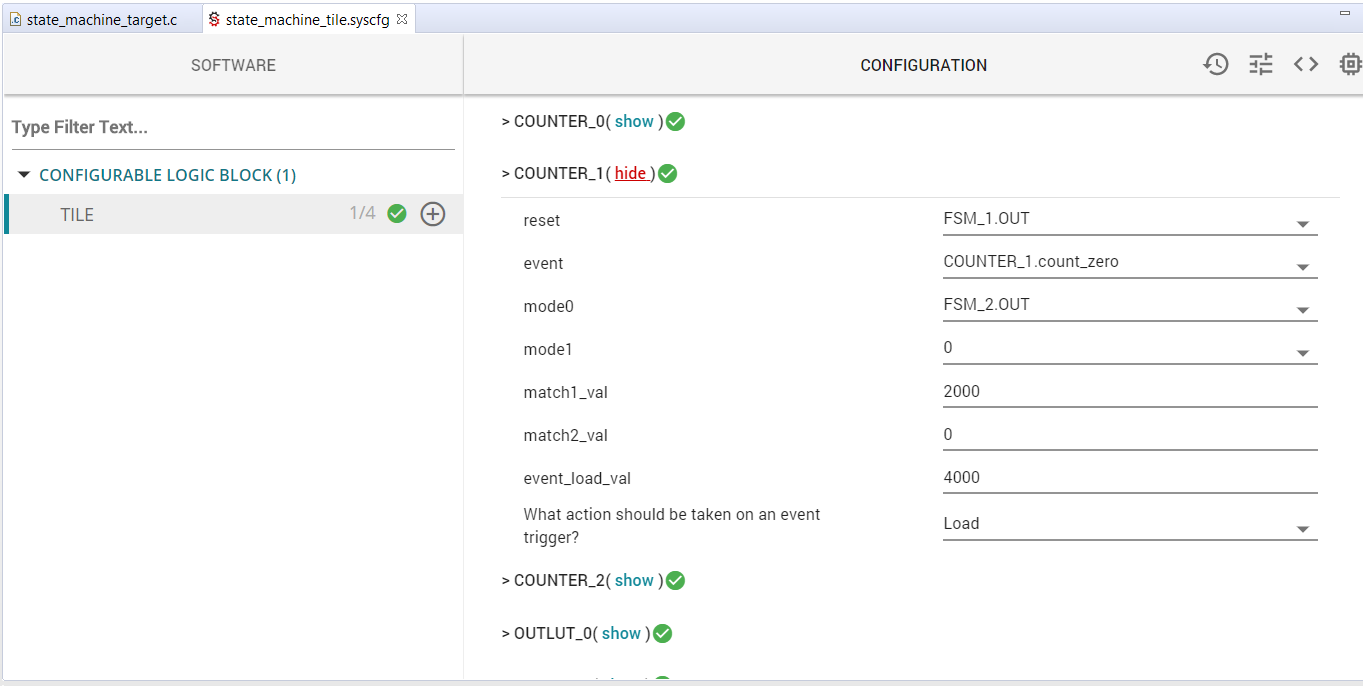Click the match1_val field containing 2000
The image size is (1363, 686).
[x=1129, y=392]
